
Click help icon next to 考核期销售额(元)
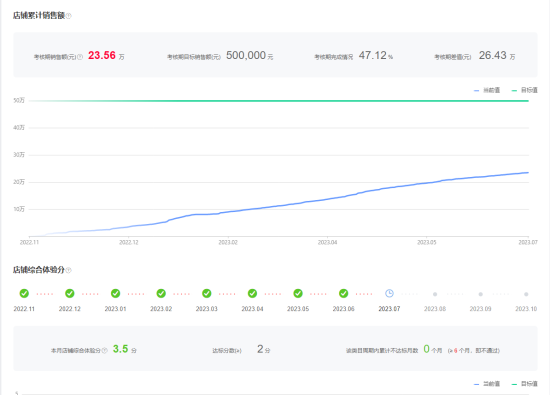click(80, 57)
